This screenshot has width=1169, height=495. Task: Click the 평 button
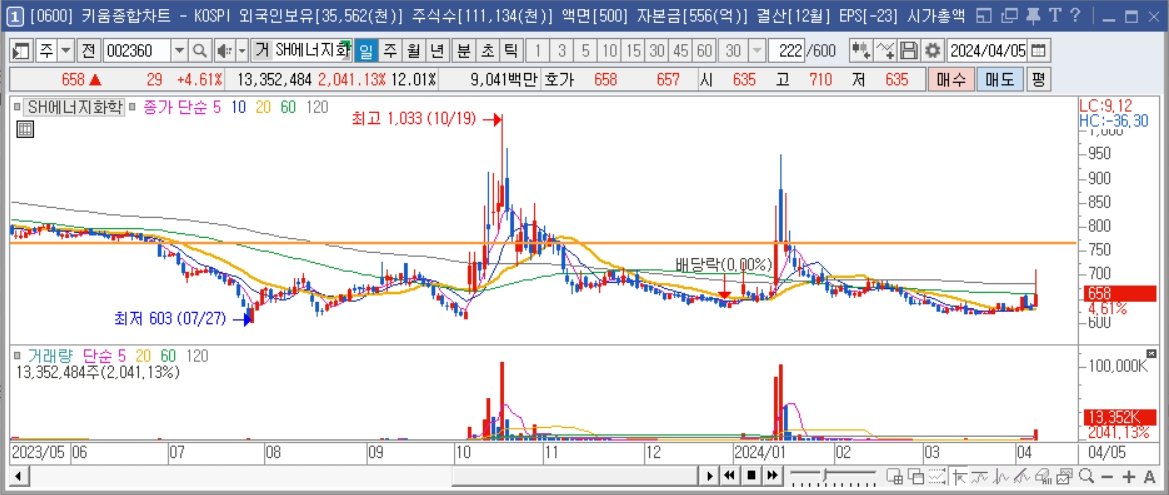pyautogui.click(x=1037, y=78)
